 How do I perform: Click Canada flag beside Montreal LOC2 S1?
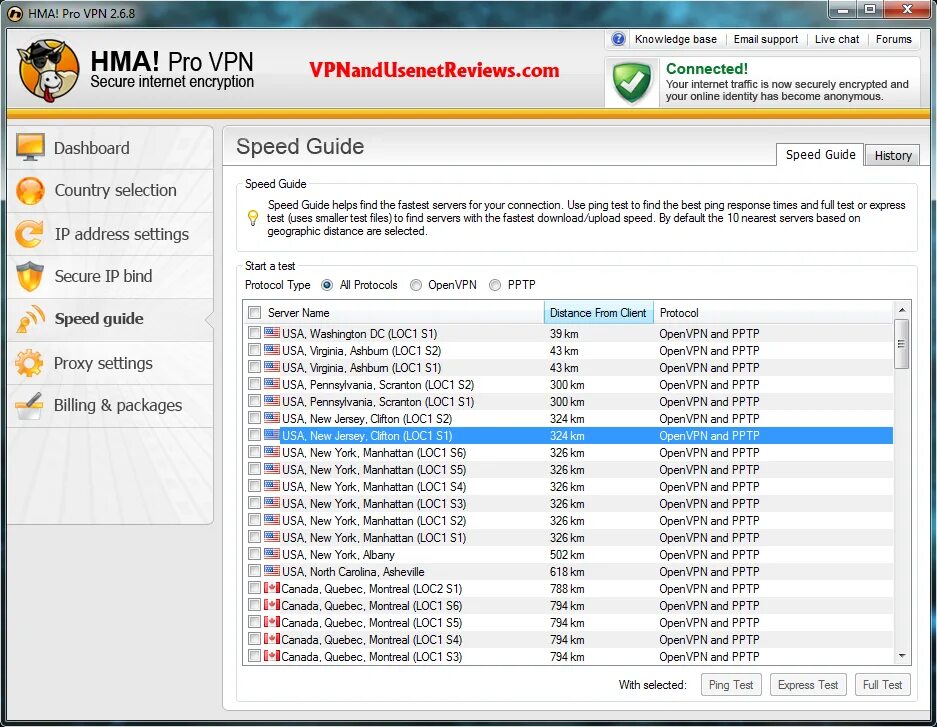pyautogui.click(x=272, y=588)
